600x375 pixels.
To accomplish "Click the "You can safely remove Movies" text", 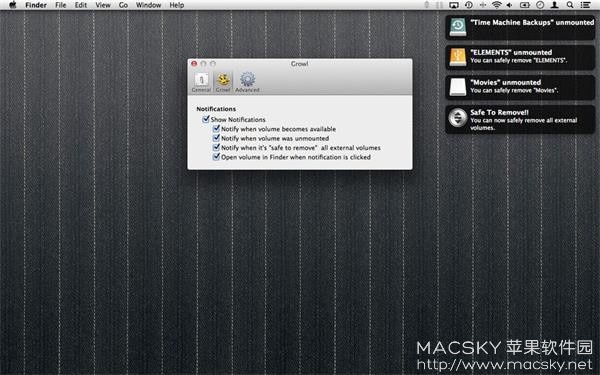I will click(514, 90).
